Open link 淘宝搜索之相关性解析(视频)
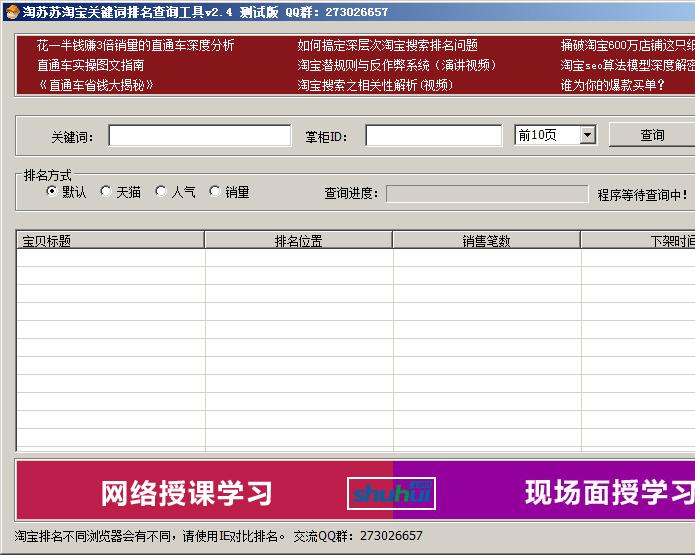The width and height of the screenshot is (695, 555). tap(375, 85)
